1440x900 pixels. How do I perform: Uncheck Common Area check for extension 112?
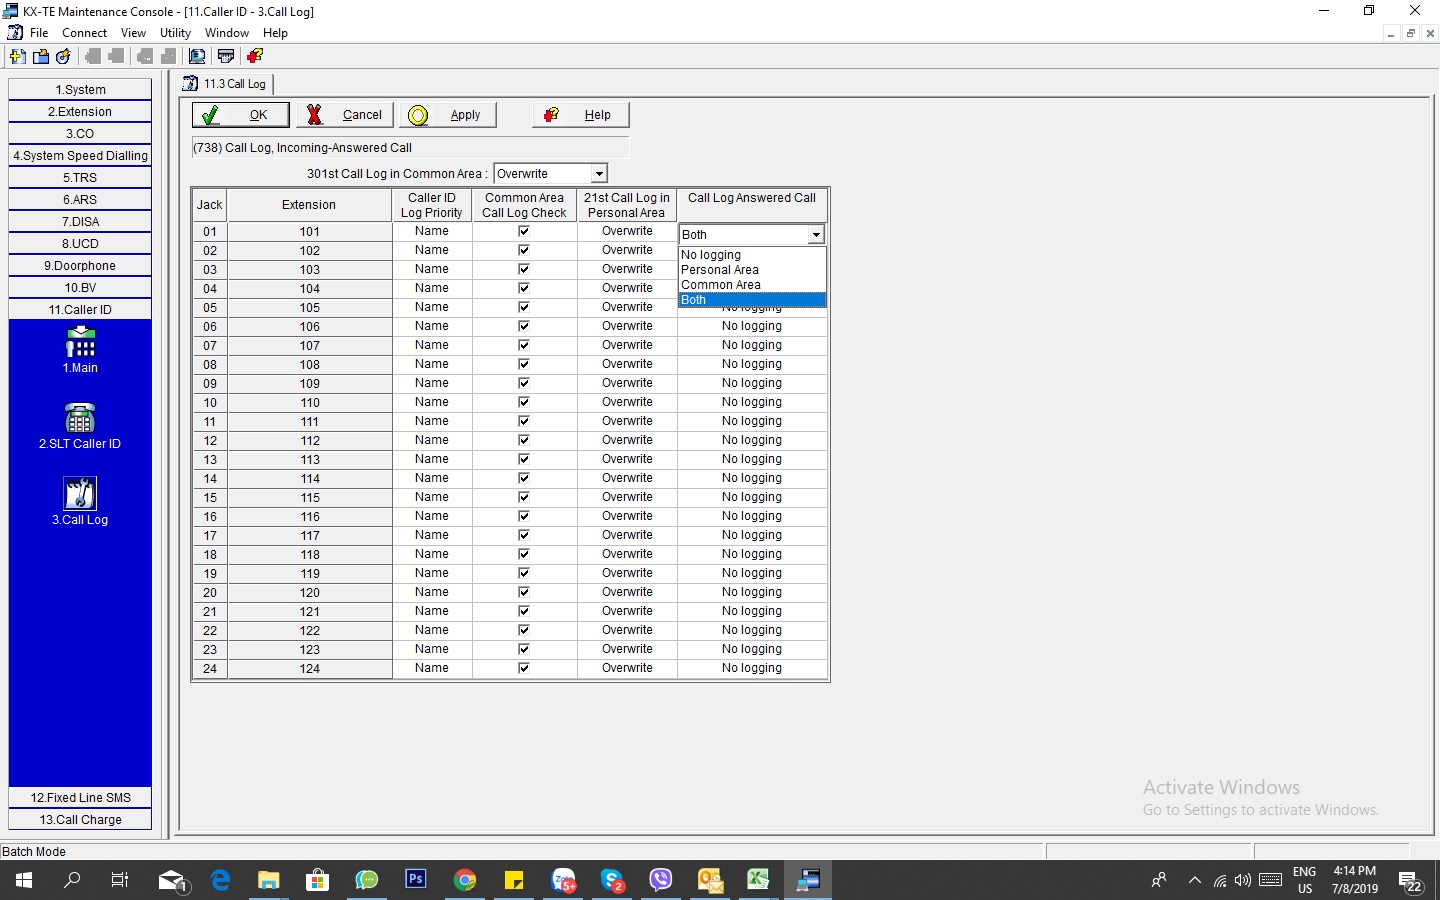[x=524, y=440]
